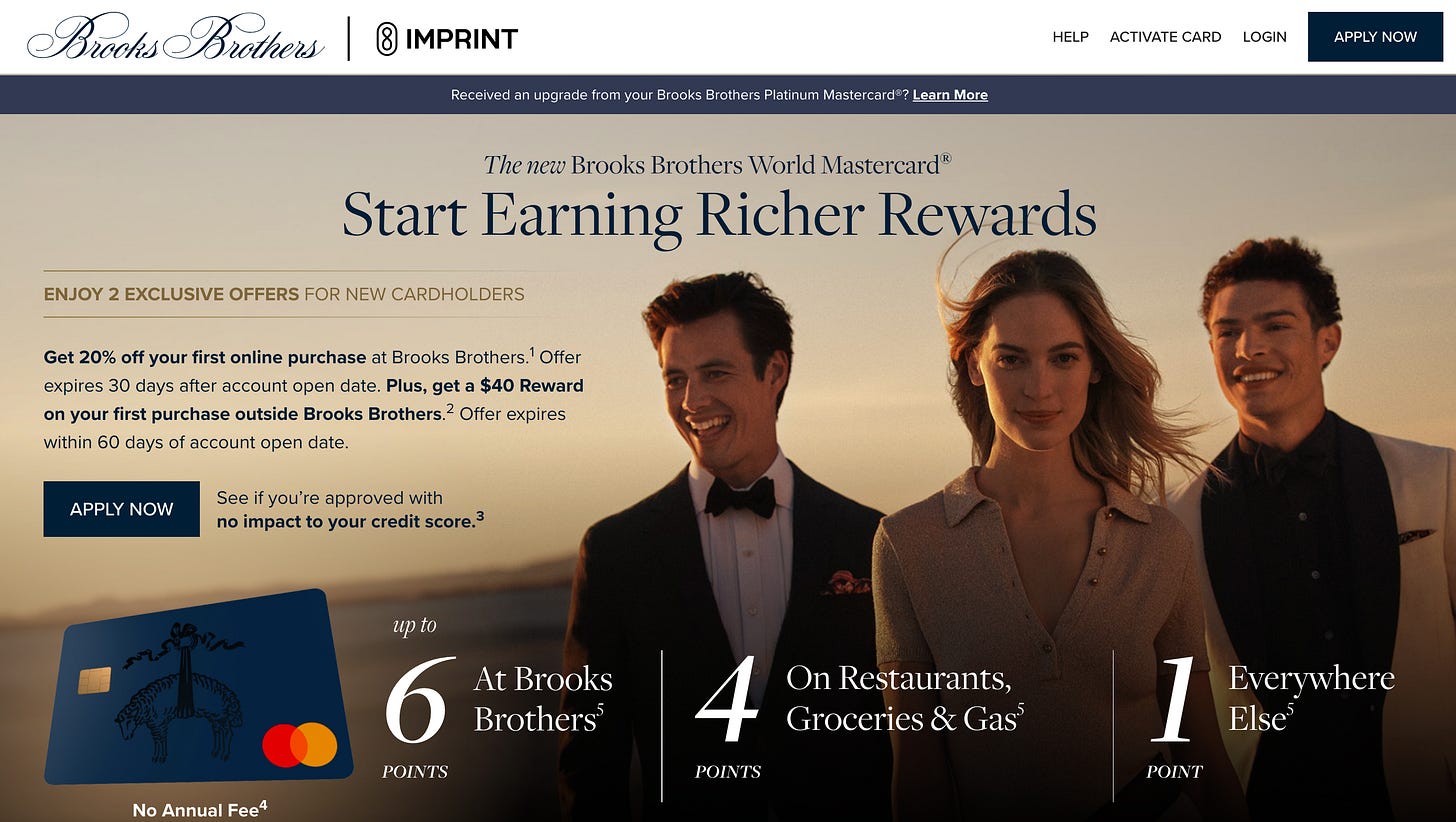This screenshot has height=822, width=1456.
Task: Click the Imprint logo icon
Action: pyautogui.click(x=387, y=39)
